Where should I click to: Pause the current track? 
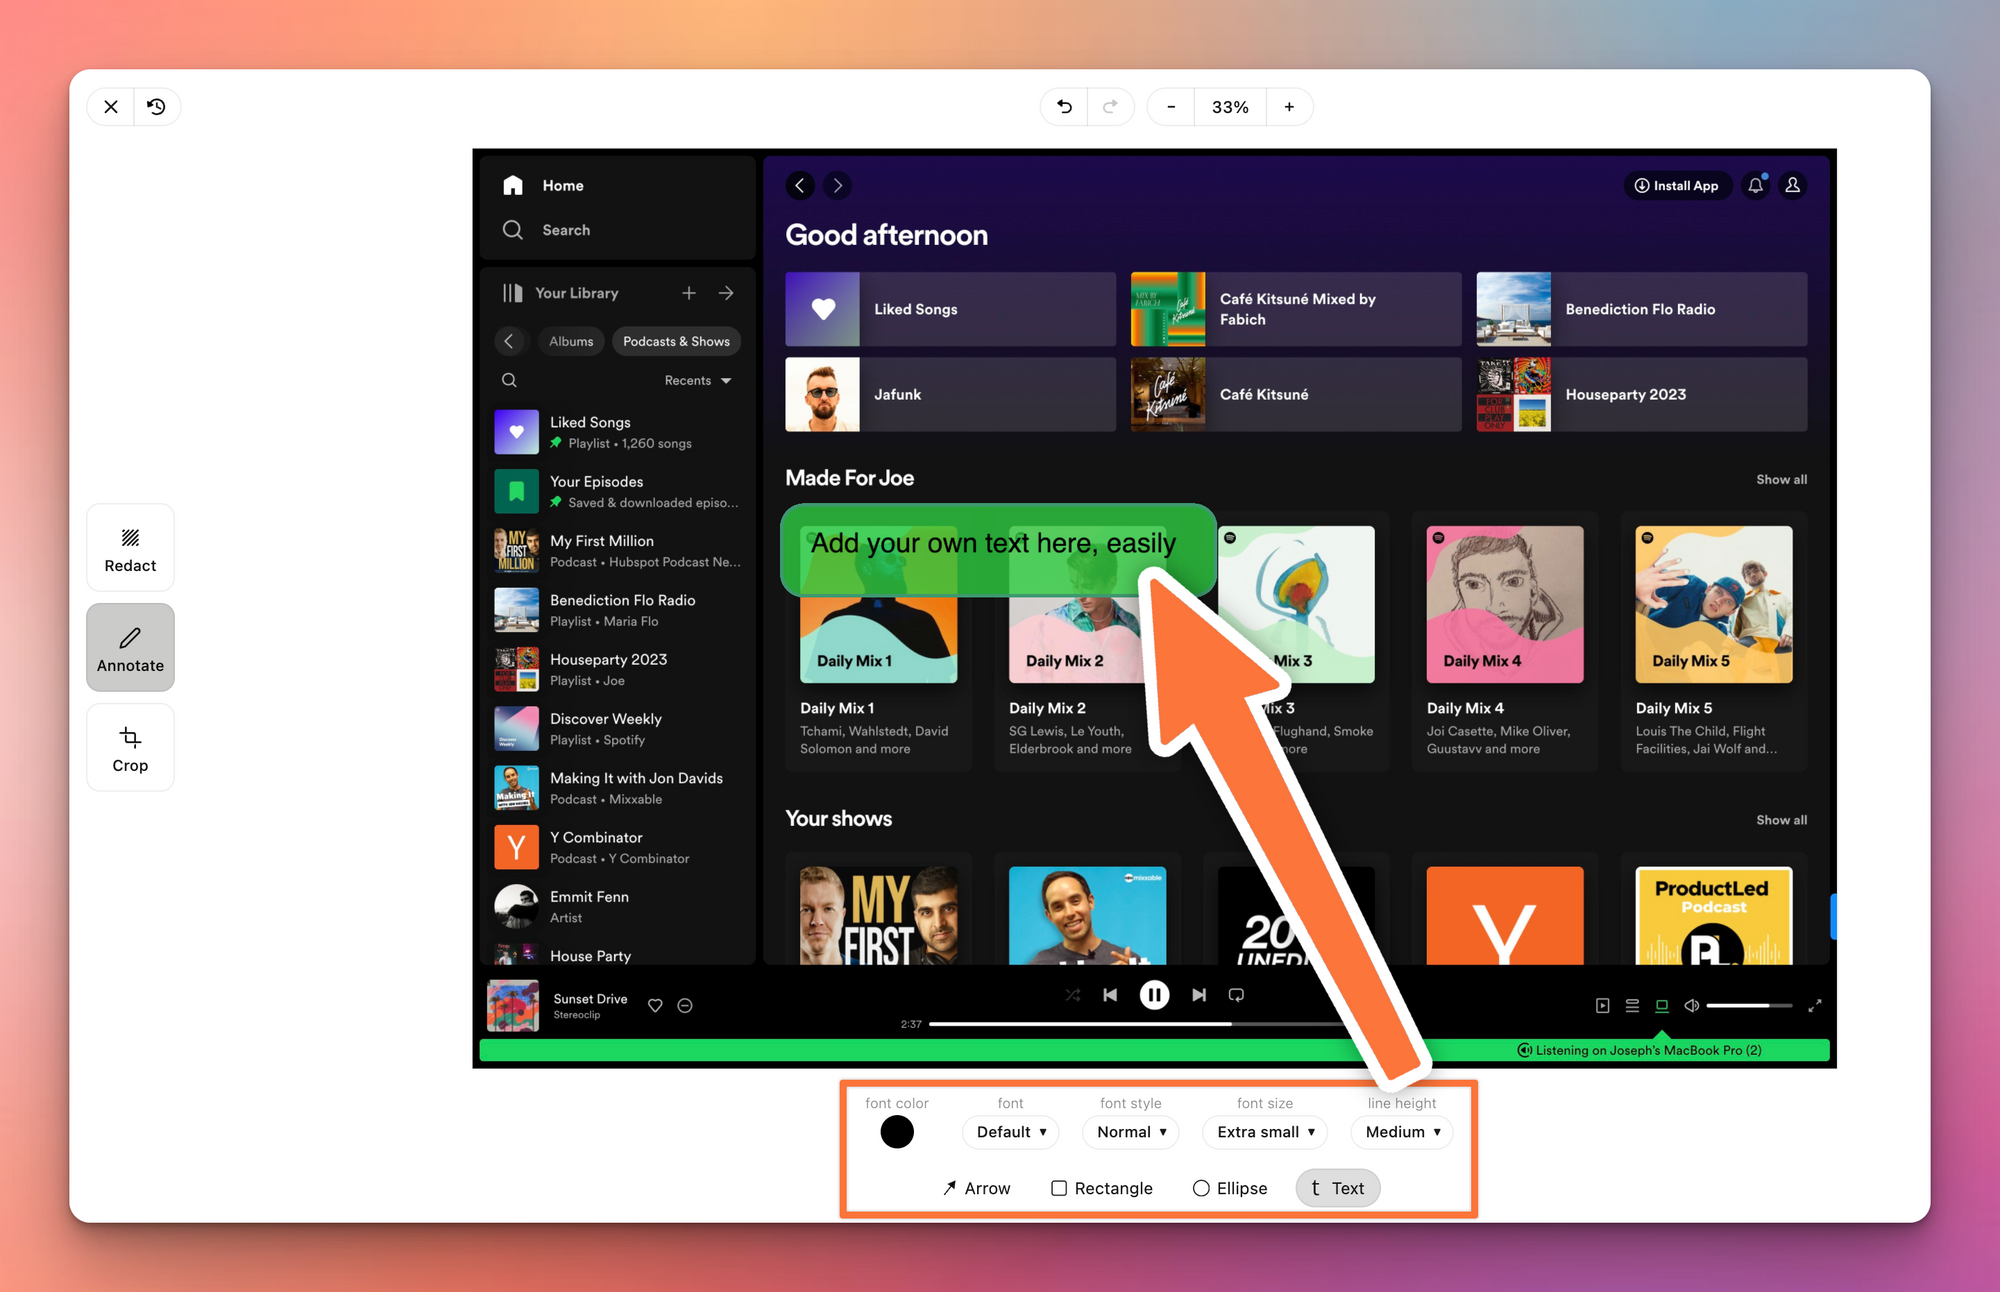[1154, 995]
